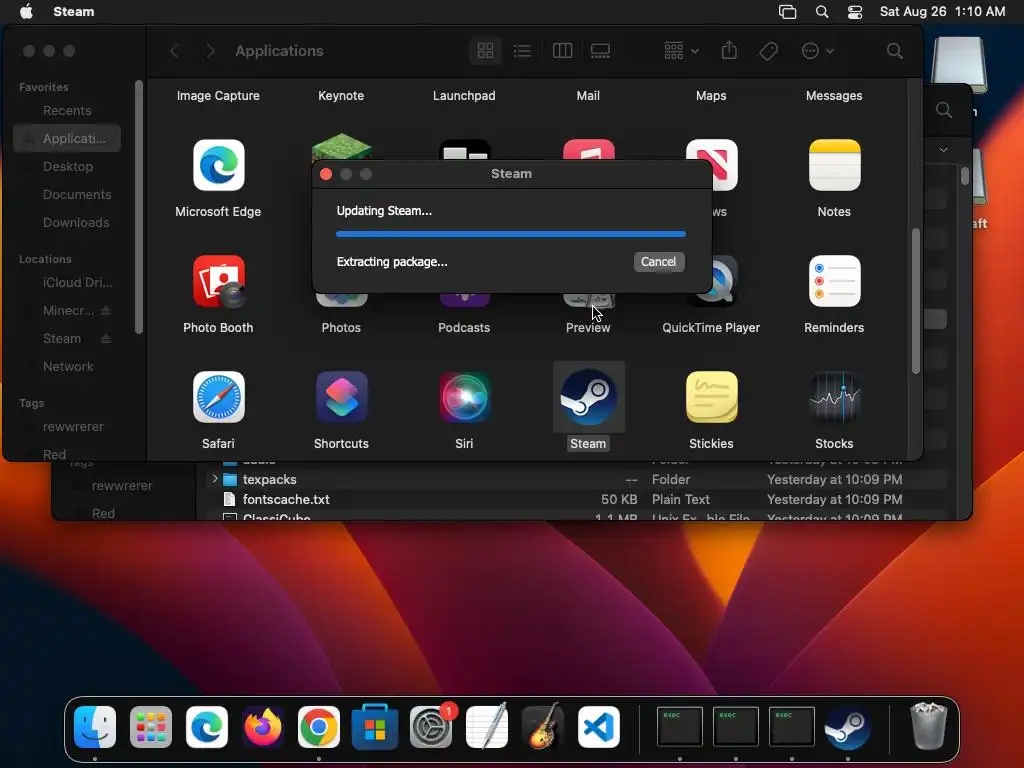The width and height of the screenshot is (1024, 768).
Task: Expand the texpacks folder in back window
Action: tap(214, 479)
